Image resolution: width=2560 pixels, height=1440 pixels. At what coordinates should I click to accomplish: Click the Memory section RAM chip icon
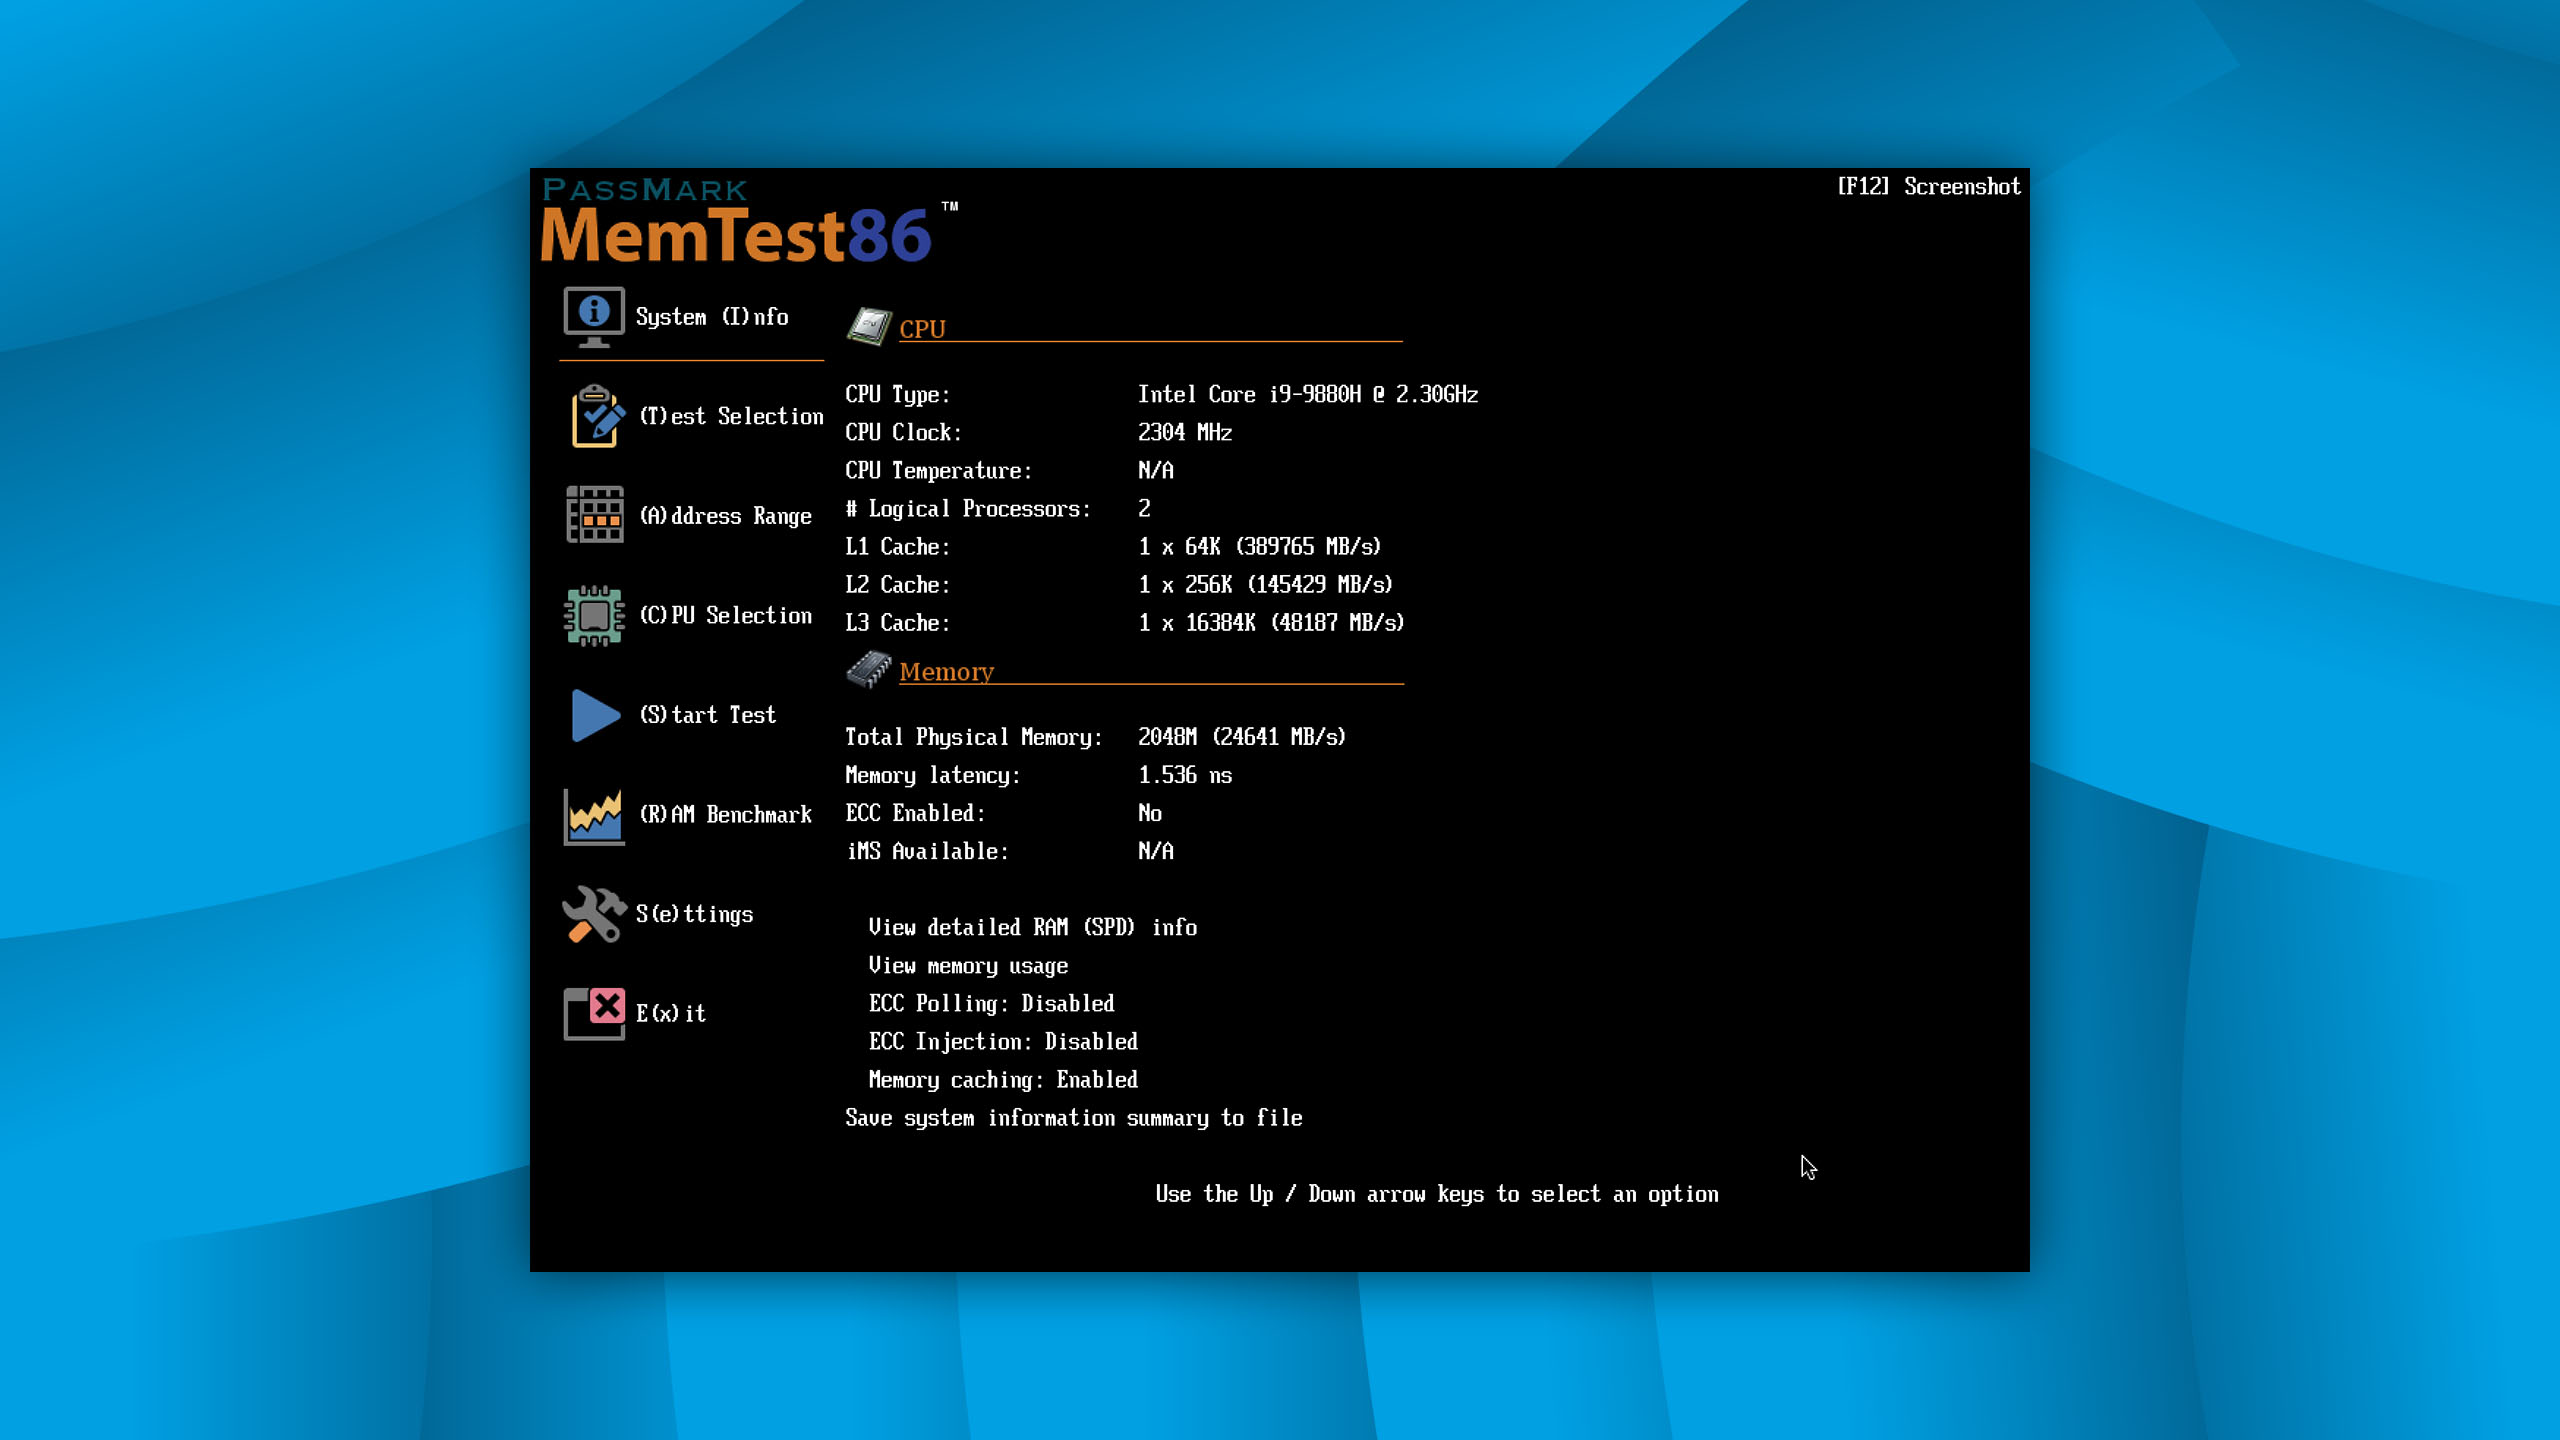[869, 670]
